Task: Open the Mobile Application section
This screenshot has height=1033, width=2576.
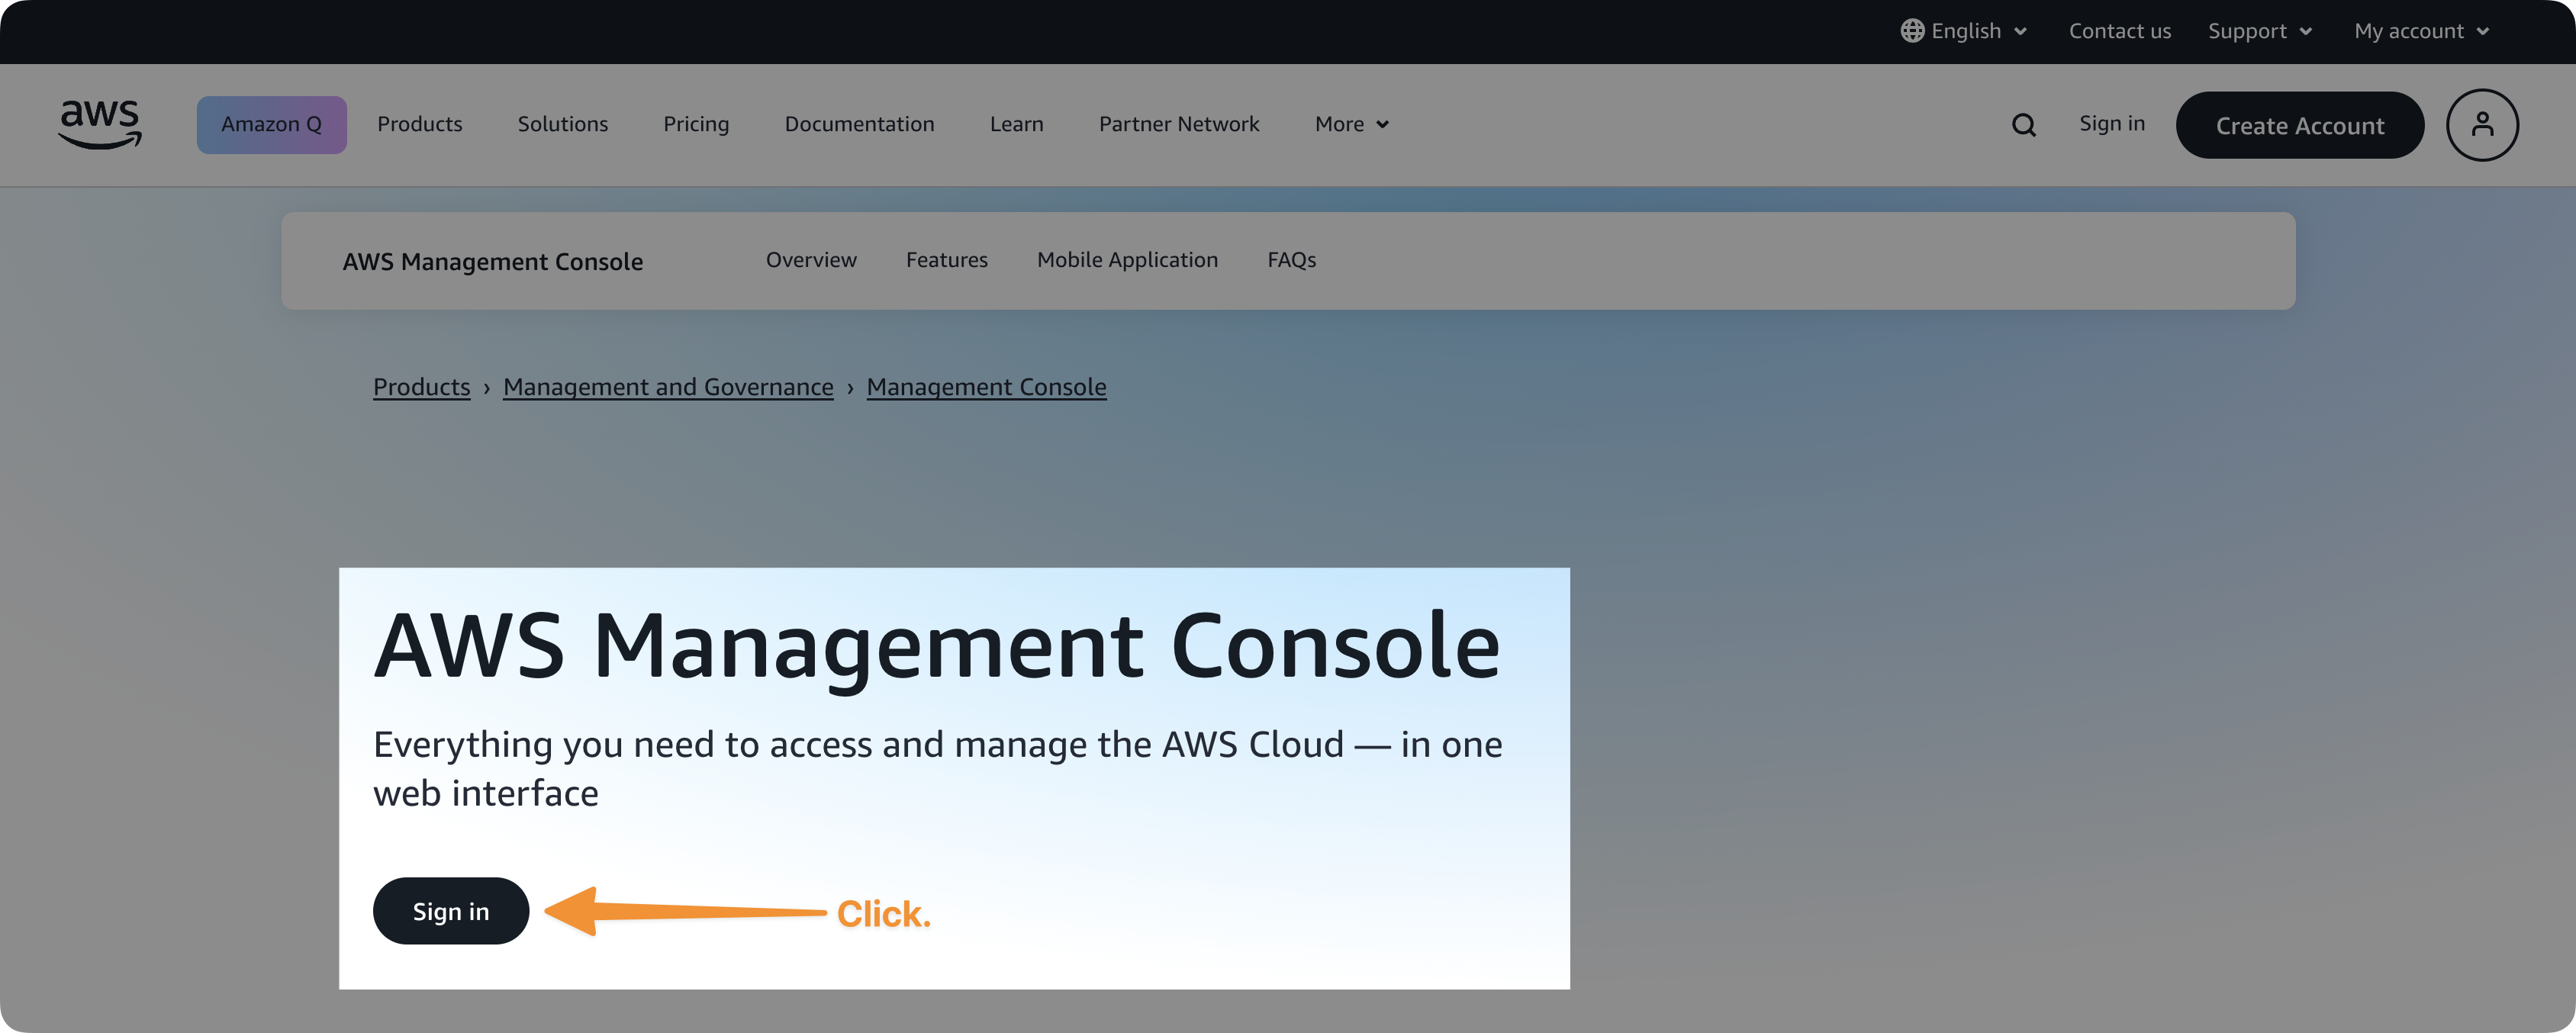Action: point(1127,259)
